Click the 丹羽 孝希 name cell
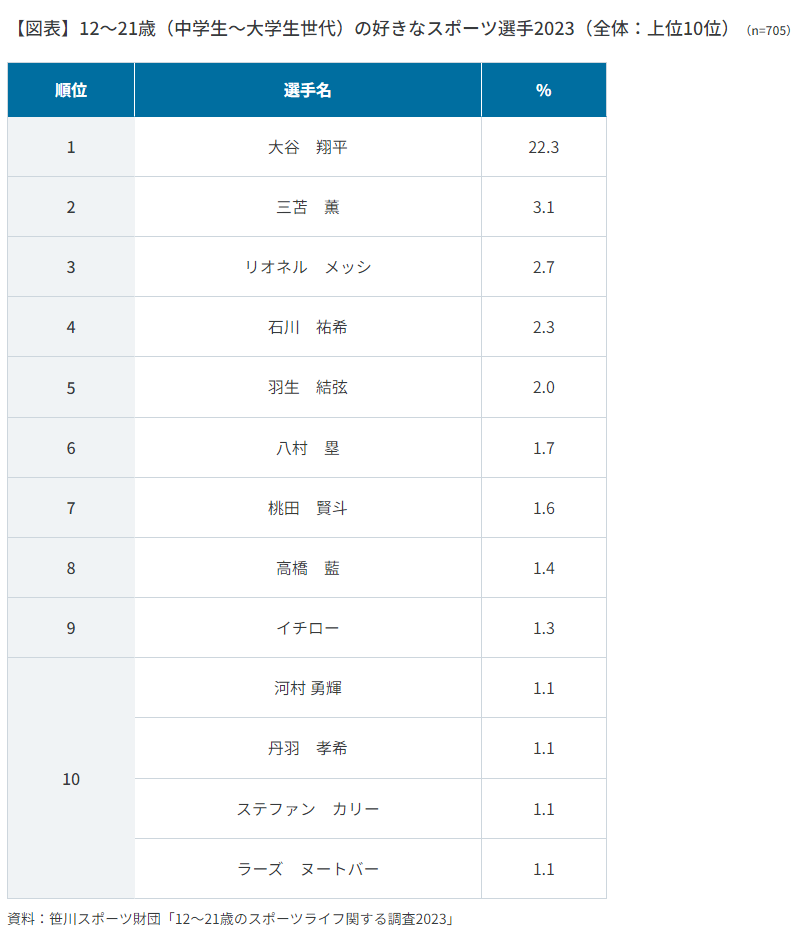Viewport: 803px width, 939px height. click(x=308, y=749)
